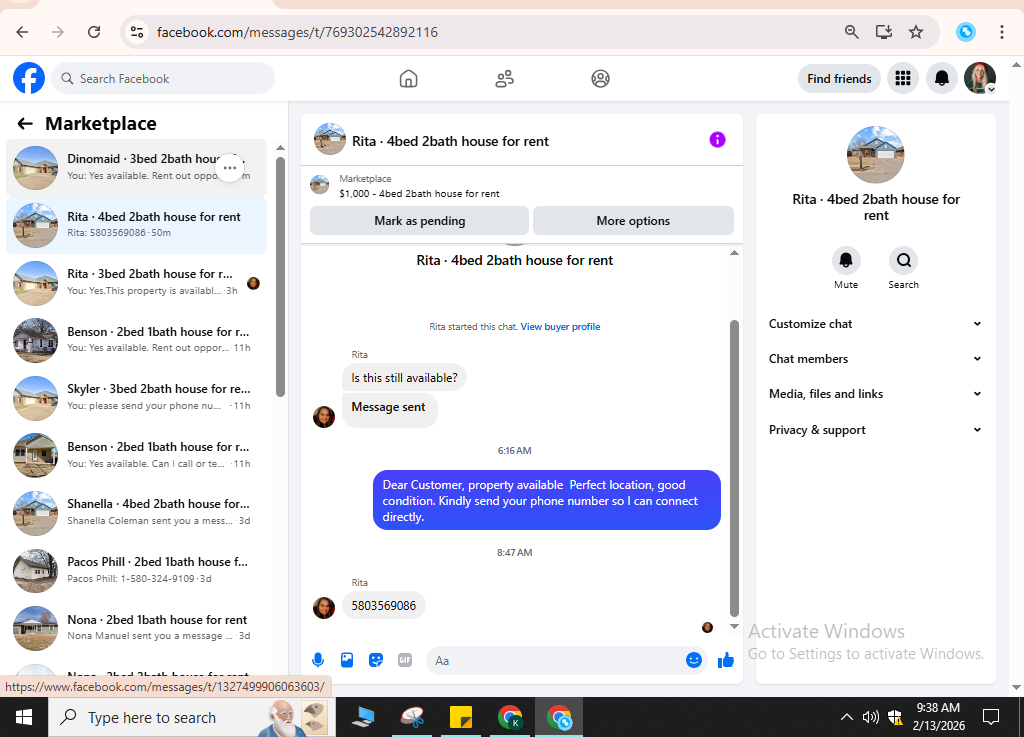Screen dimensions: 1024x737
Task: Expand Media, files and links section
Action: click(x=875, y=394)
